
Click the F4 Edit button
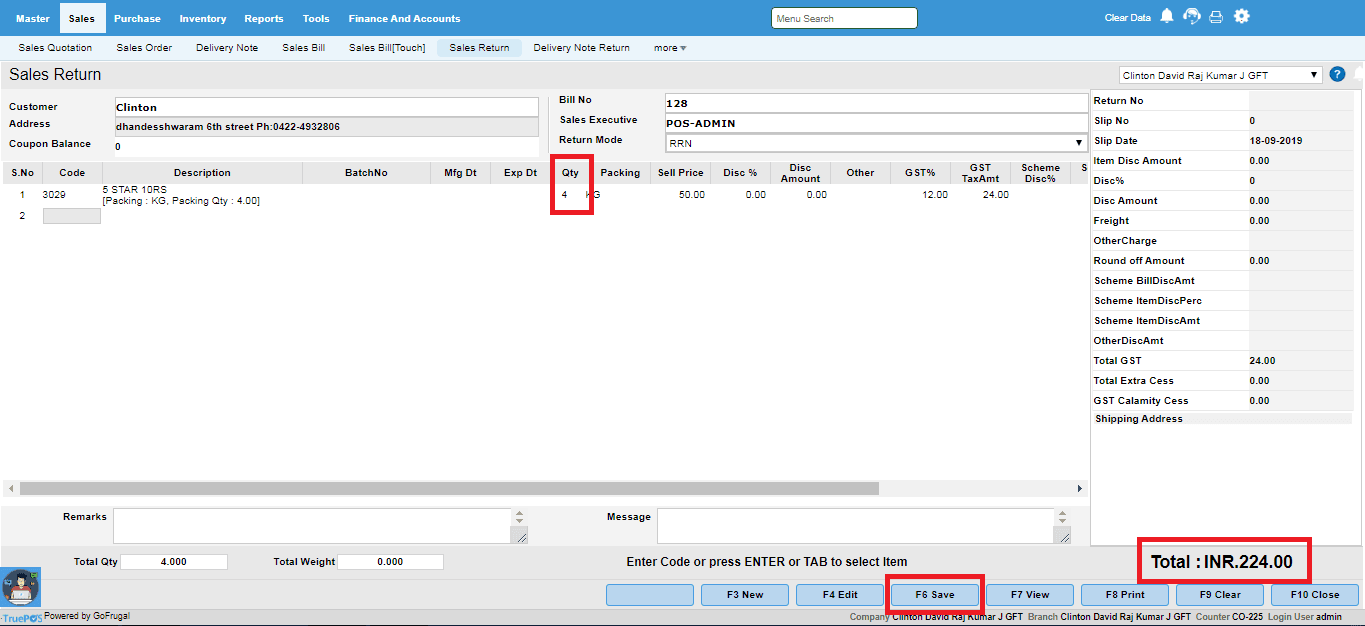click(840, 595)
